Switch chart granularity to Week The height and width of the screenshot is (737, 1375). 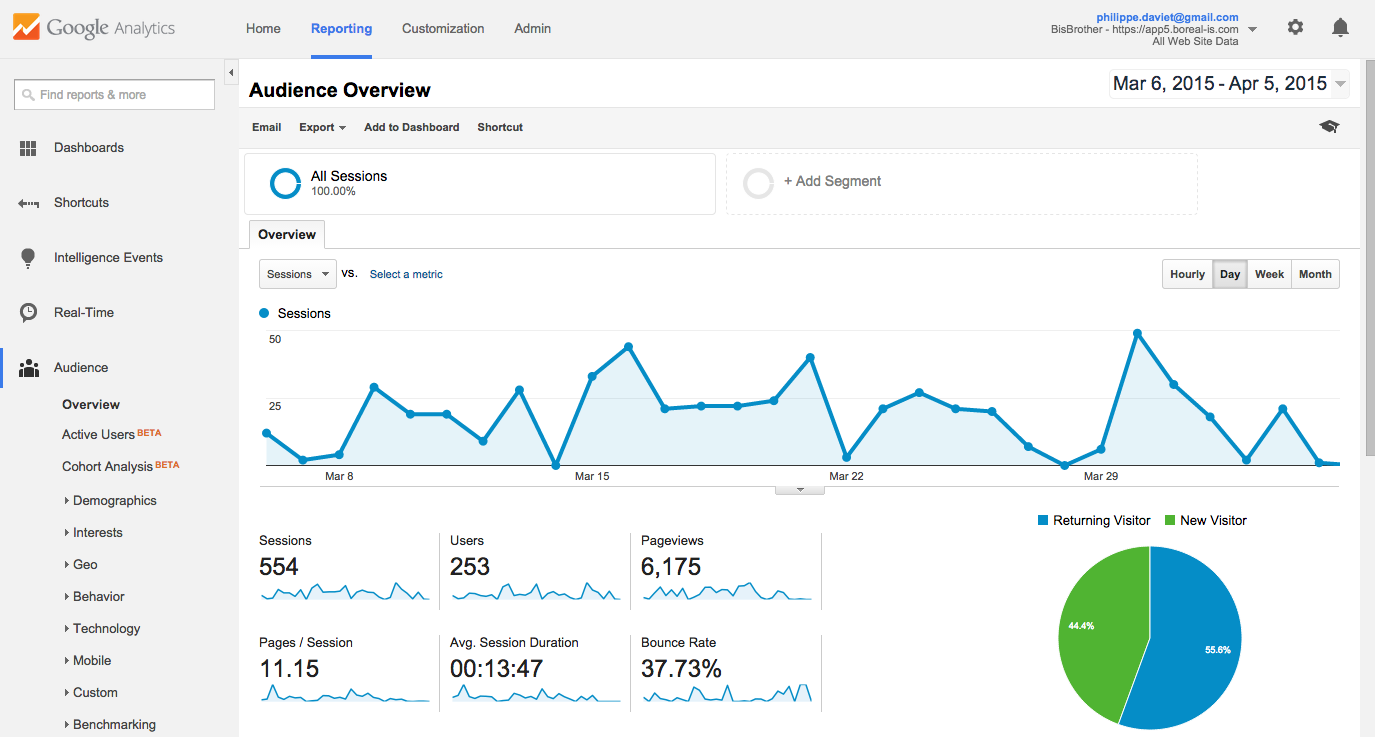(1269, 274)
